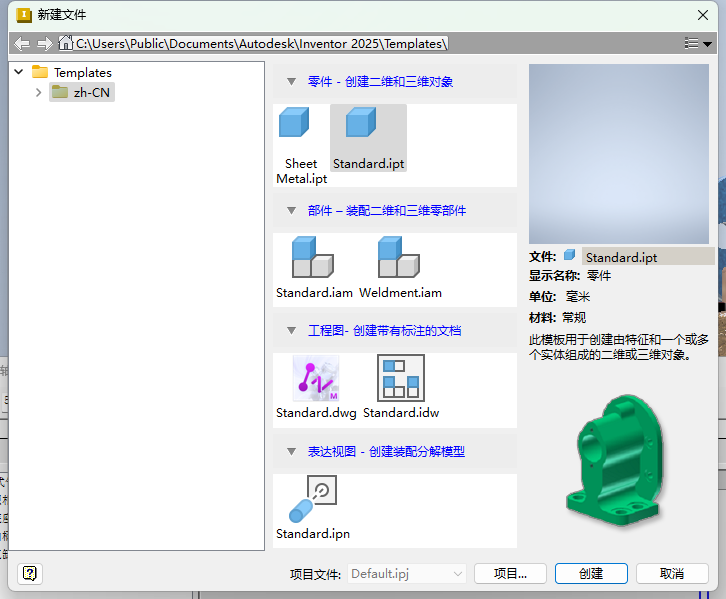Click the Templates folder icon
This screenshot has height=599, width=726.
coord(40,72)
